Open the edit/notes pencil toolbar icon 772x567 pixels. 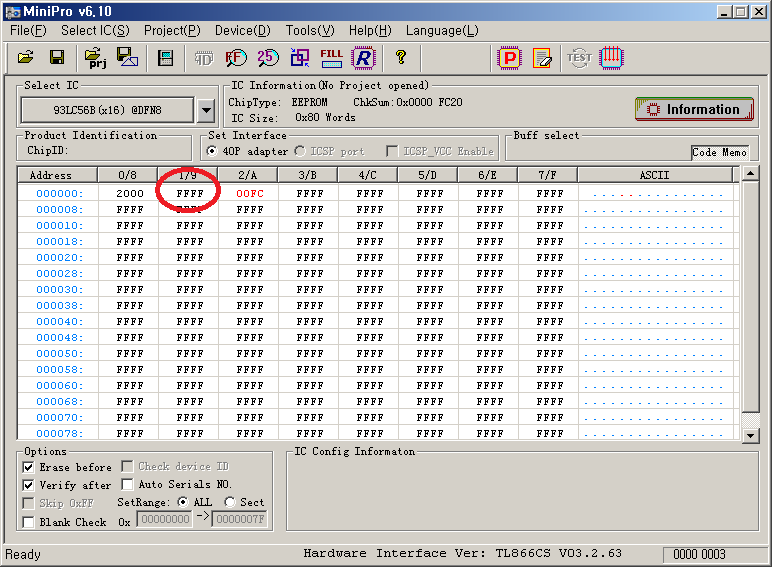pos(542,59)
